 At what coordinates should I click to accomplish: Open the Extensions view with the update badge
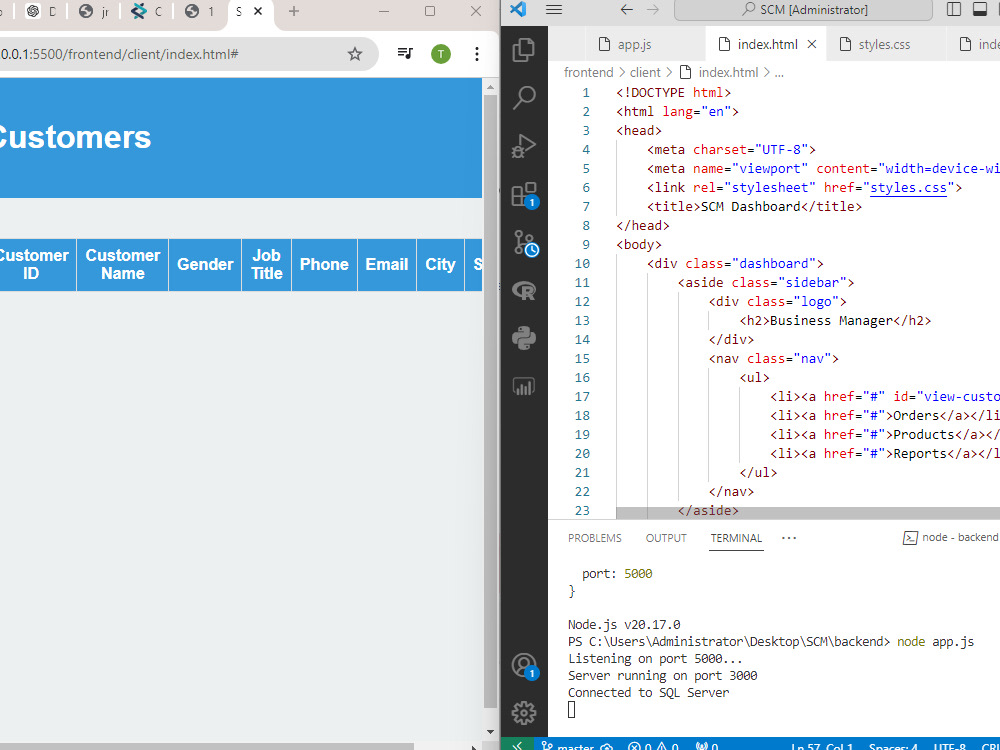point(524,195)
